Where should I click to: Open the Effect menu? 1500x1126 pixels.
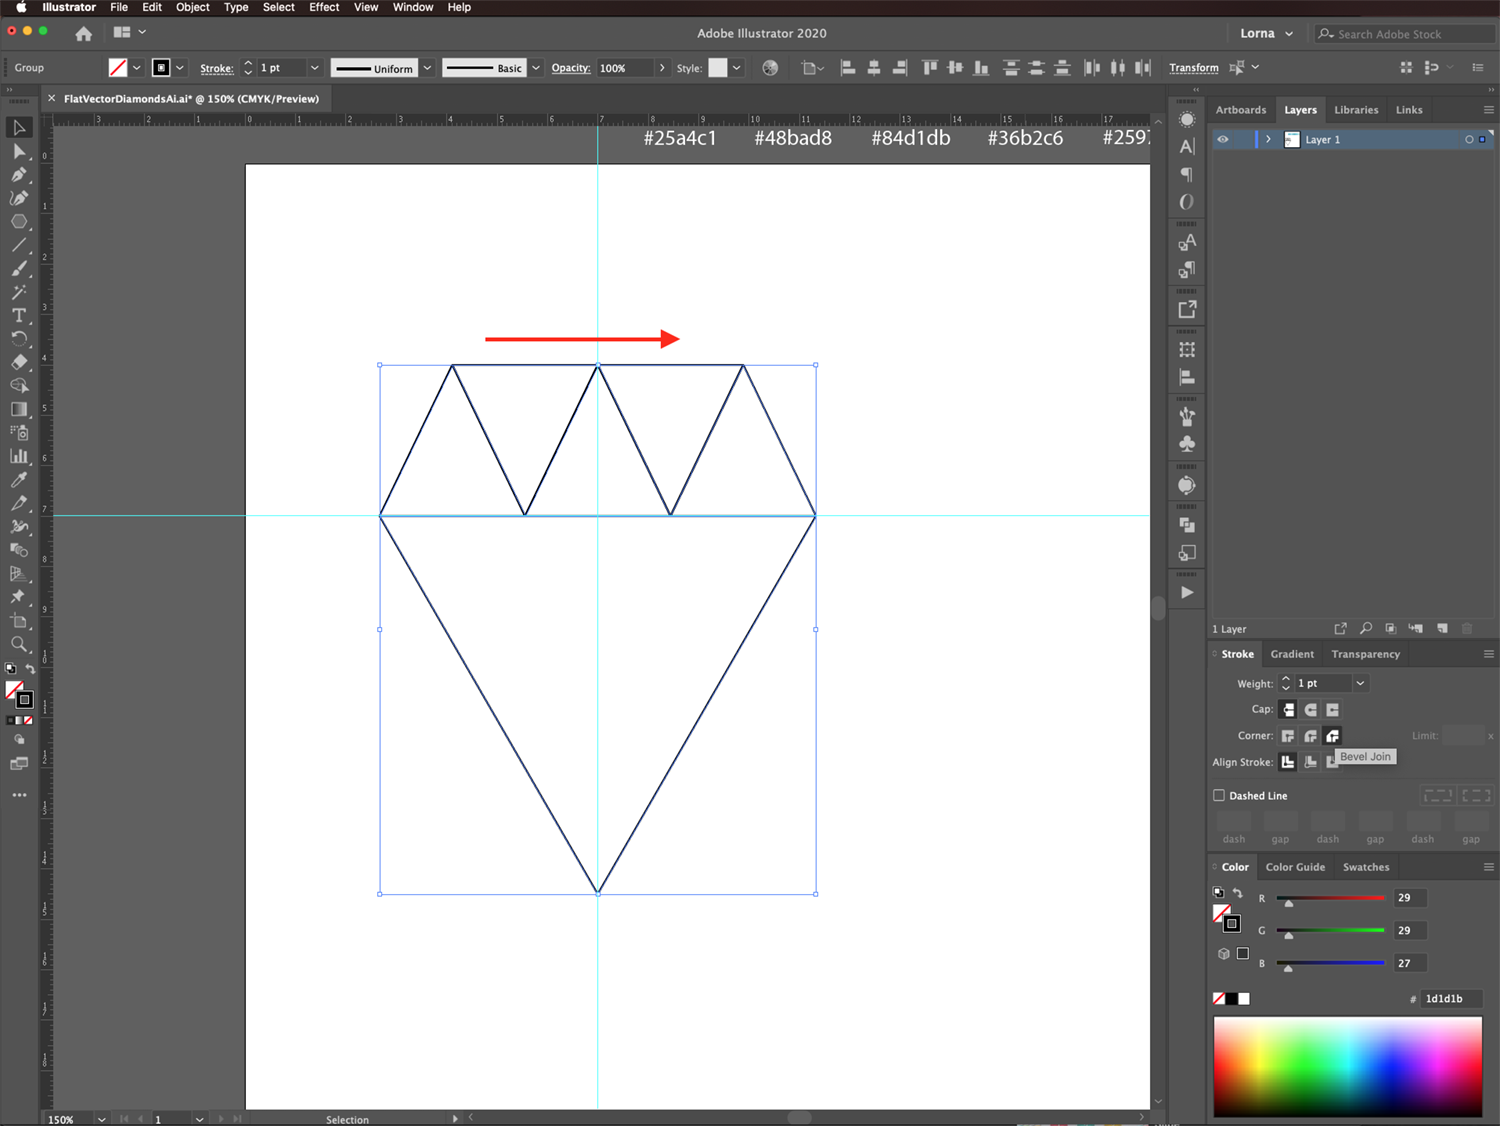(324, 7)
